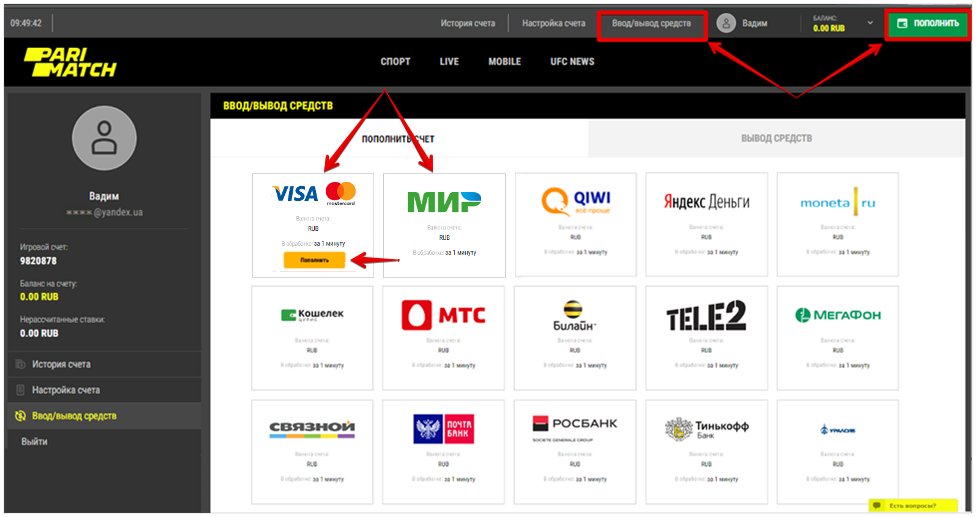This screenshot has width=978, height=517.
Task: Select МегаФон mobile payment option
Action: (x=838, y=338)
